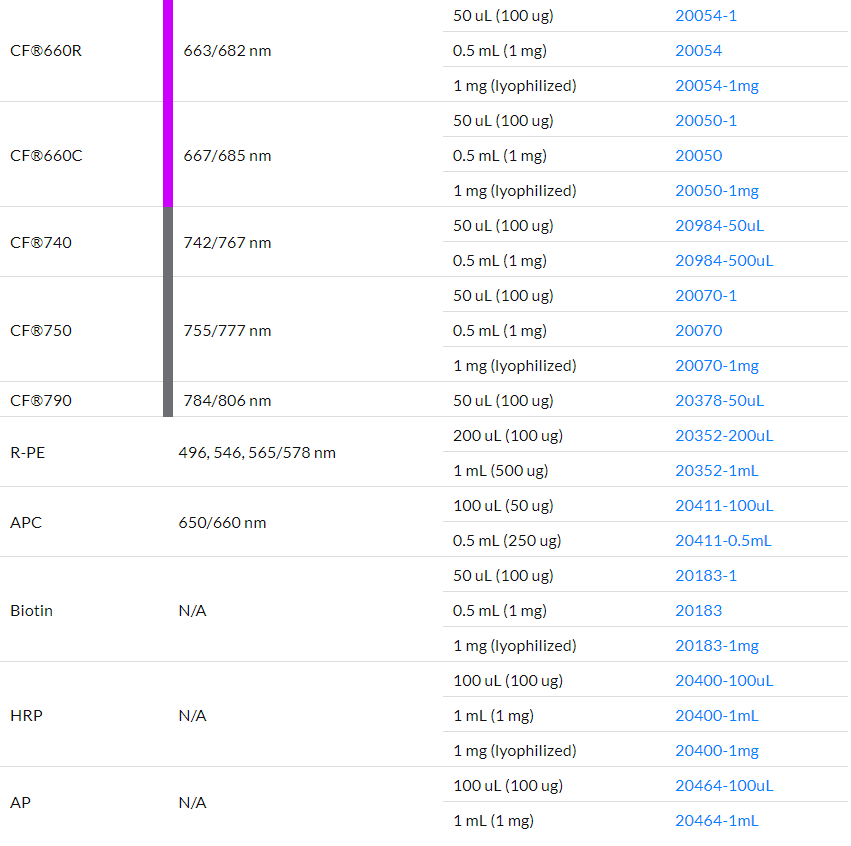Select the 20400-1mL catalog link
The image size is (851, 846).
tap(716, 716)
